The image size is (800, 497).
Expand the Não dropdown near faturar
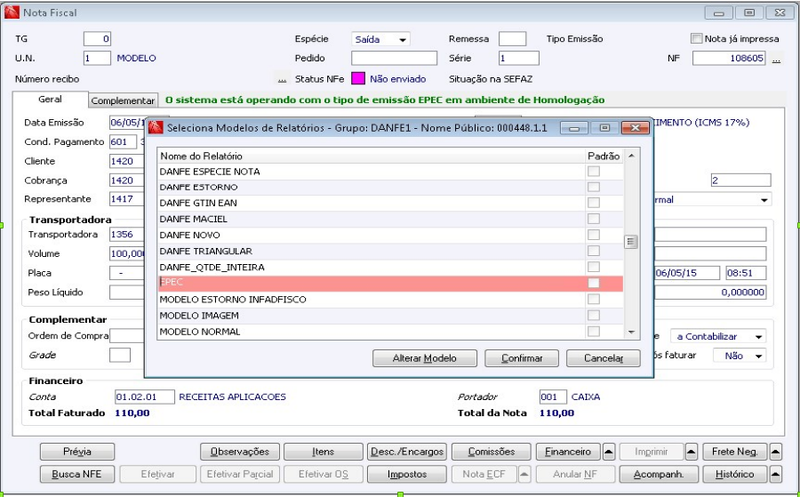(x=739, y=356)
